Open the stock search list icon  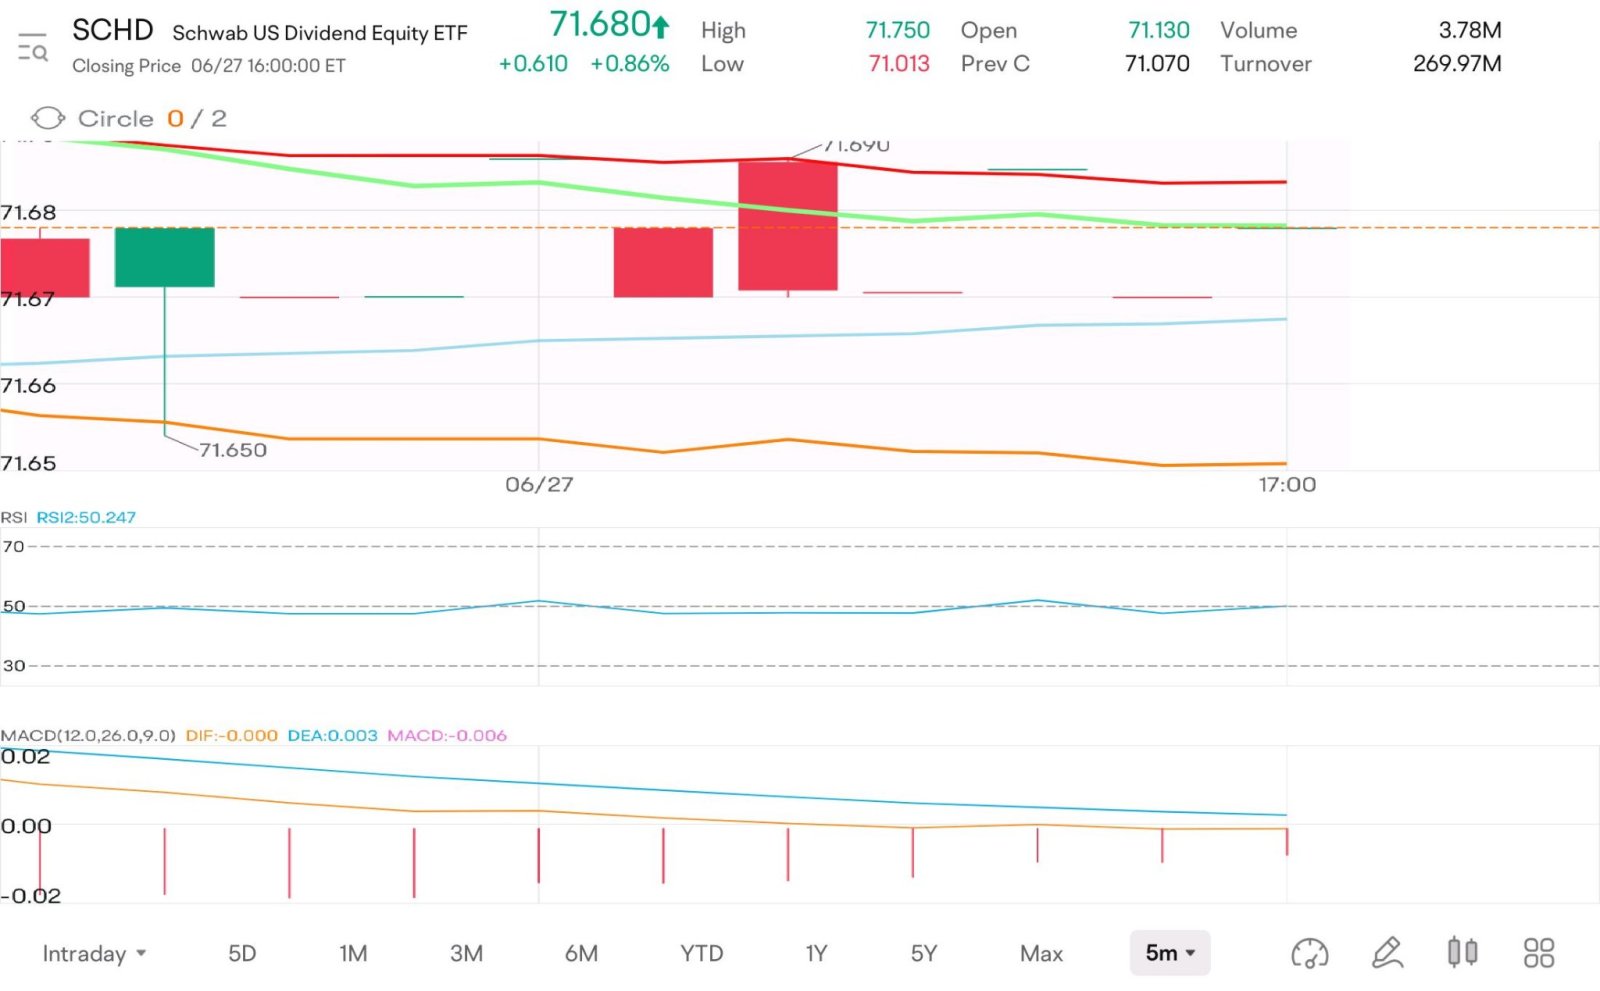point(33,47)
